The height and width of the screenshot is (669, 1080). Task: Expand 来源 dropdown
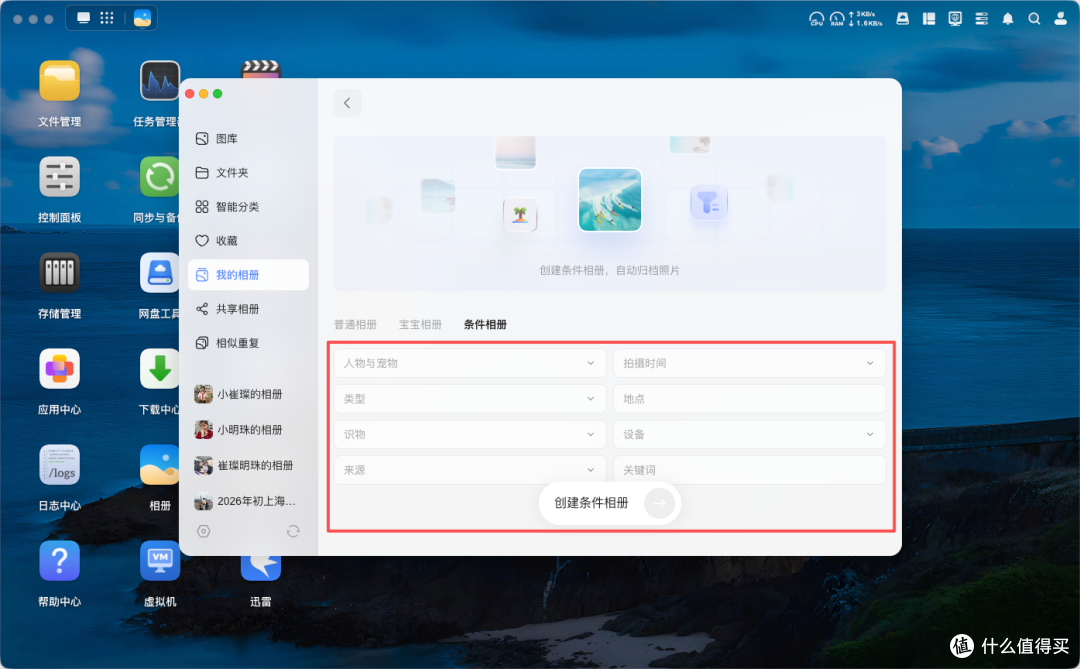pos(470,471)
